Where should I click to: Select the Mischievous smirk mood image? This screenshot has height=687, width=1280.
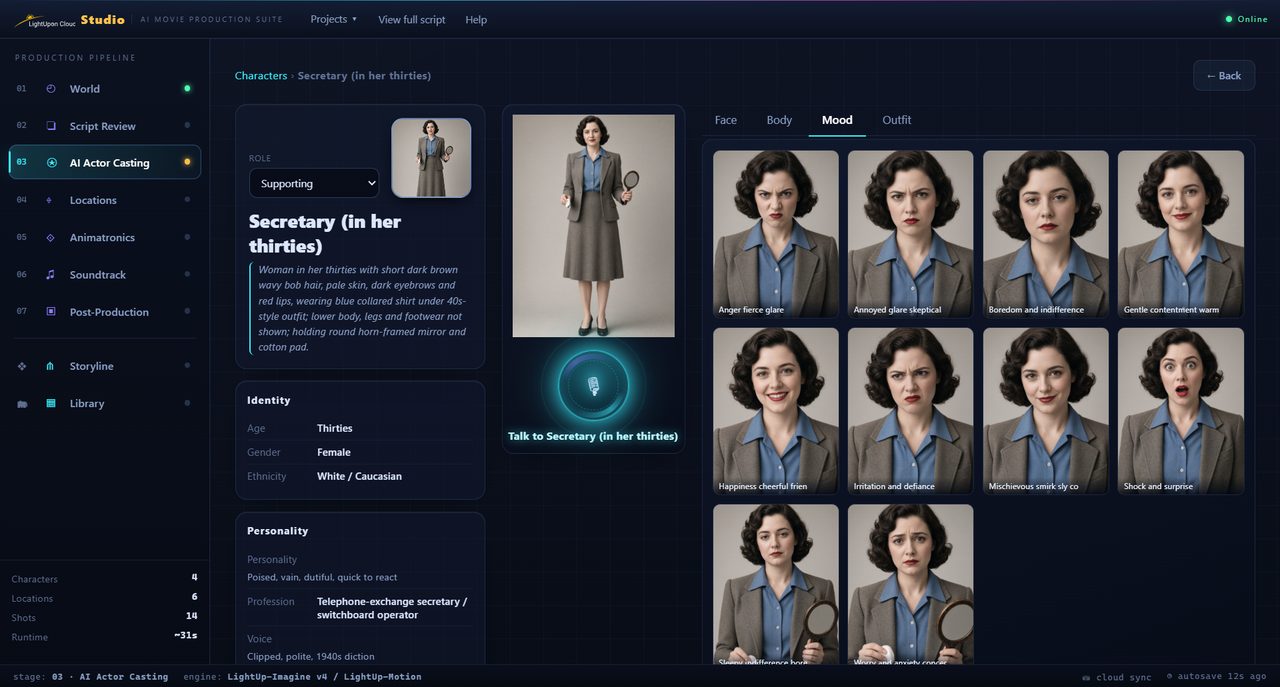[x=1045, y=411]
